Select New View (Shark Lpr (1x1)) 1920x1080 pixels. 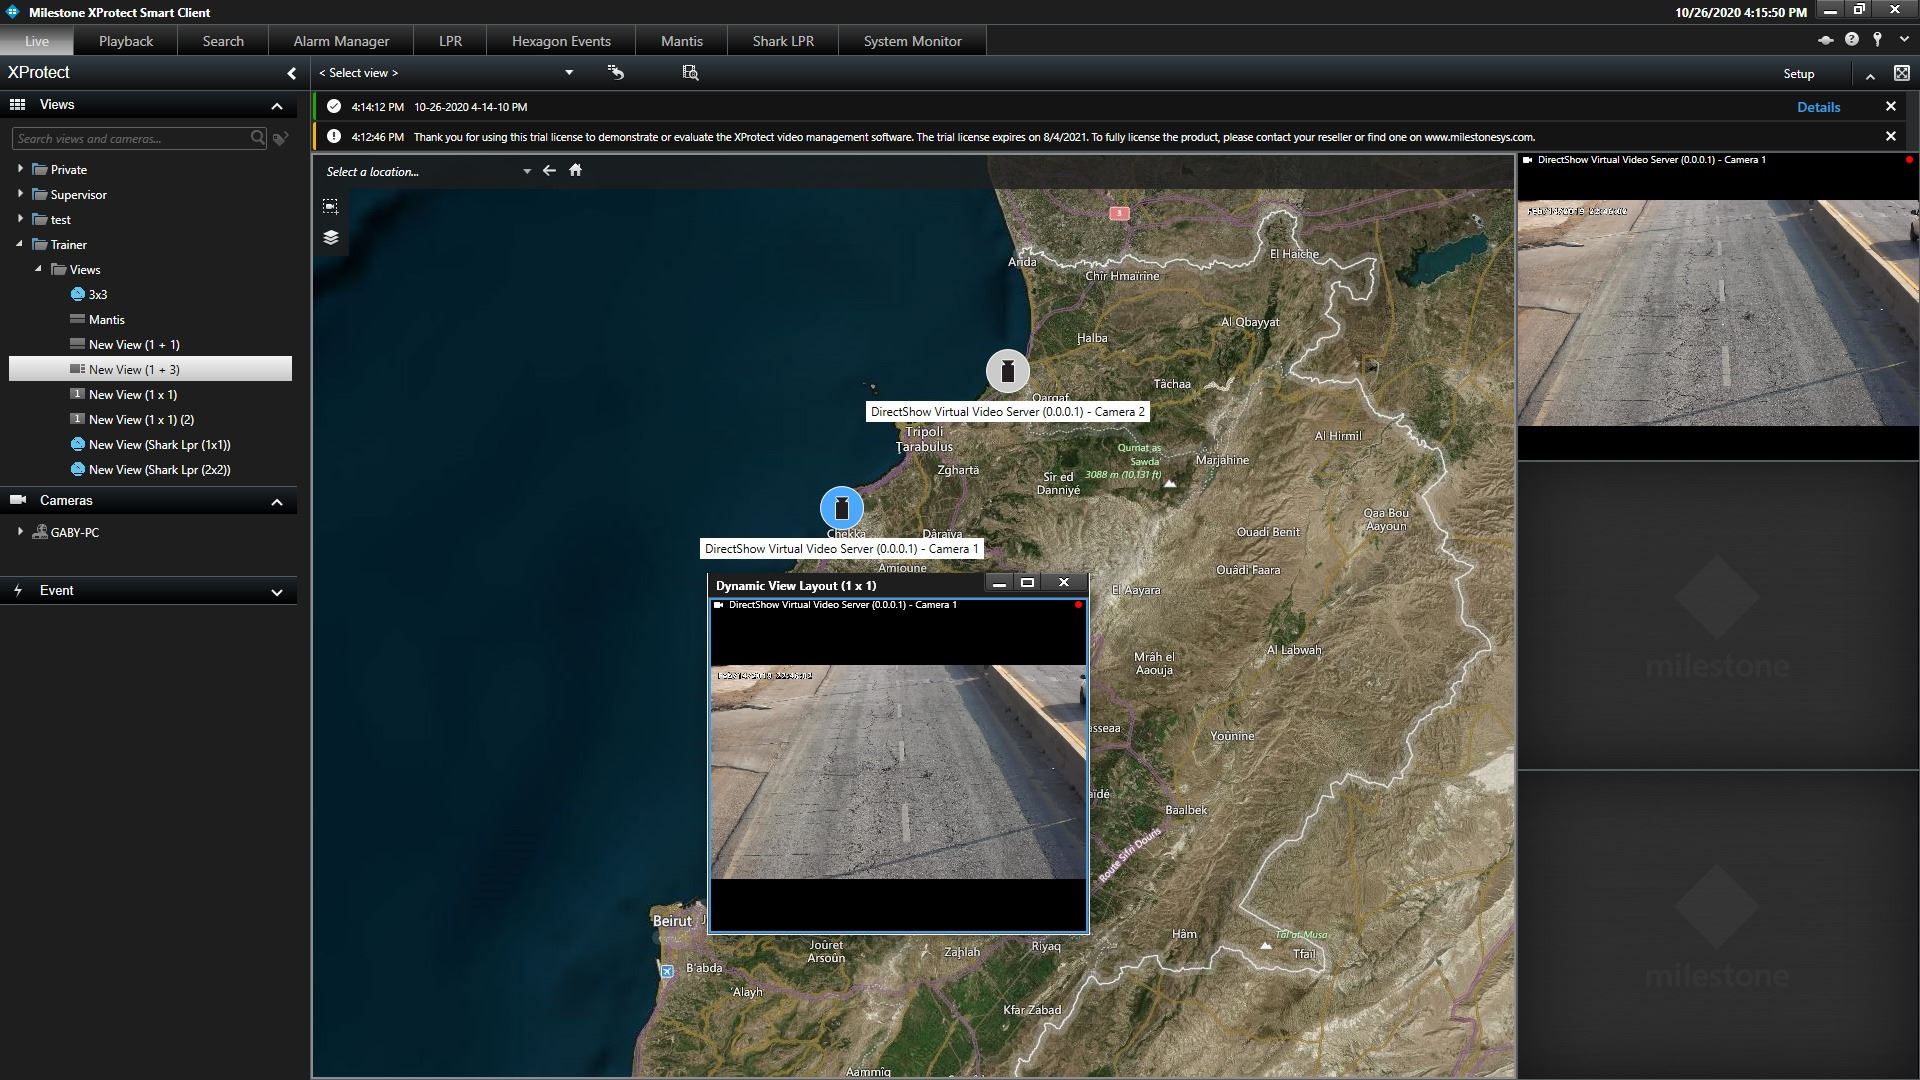159,445
